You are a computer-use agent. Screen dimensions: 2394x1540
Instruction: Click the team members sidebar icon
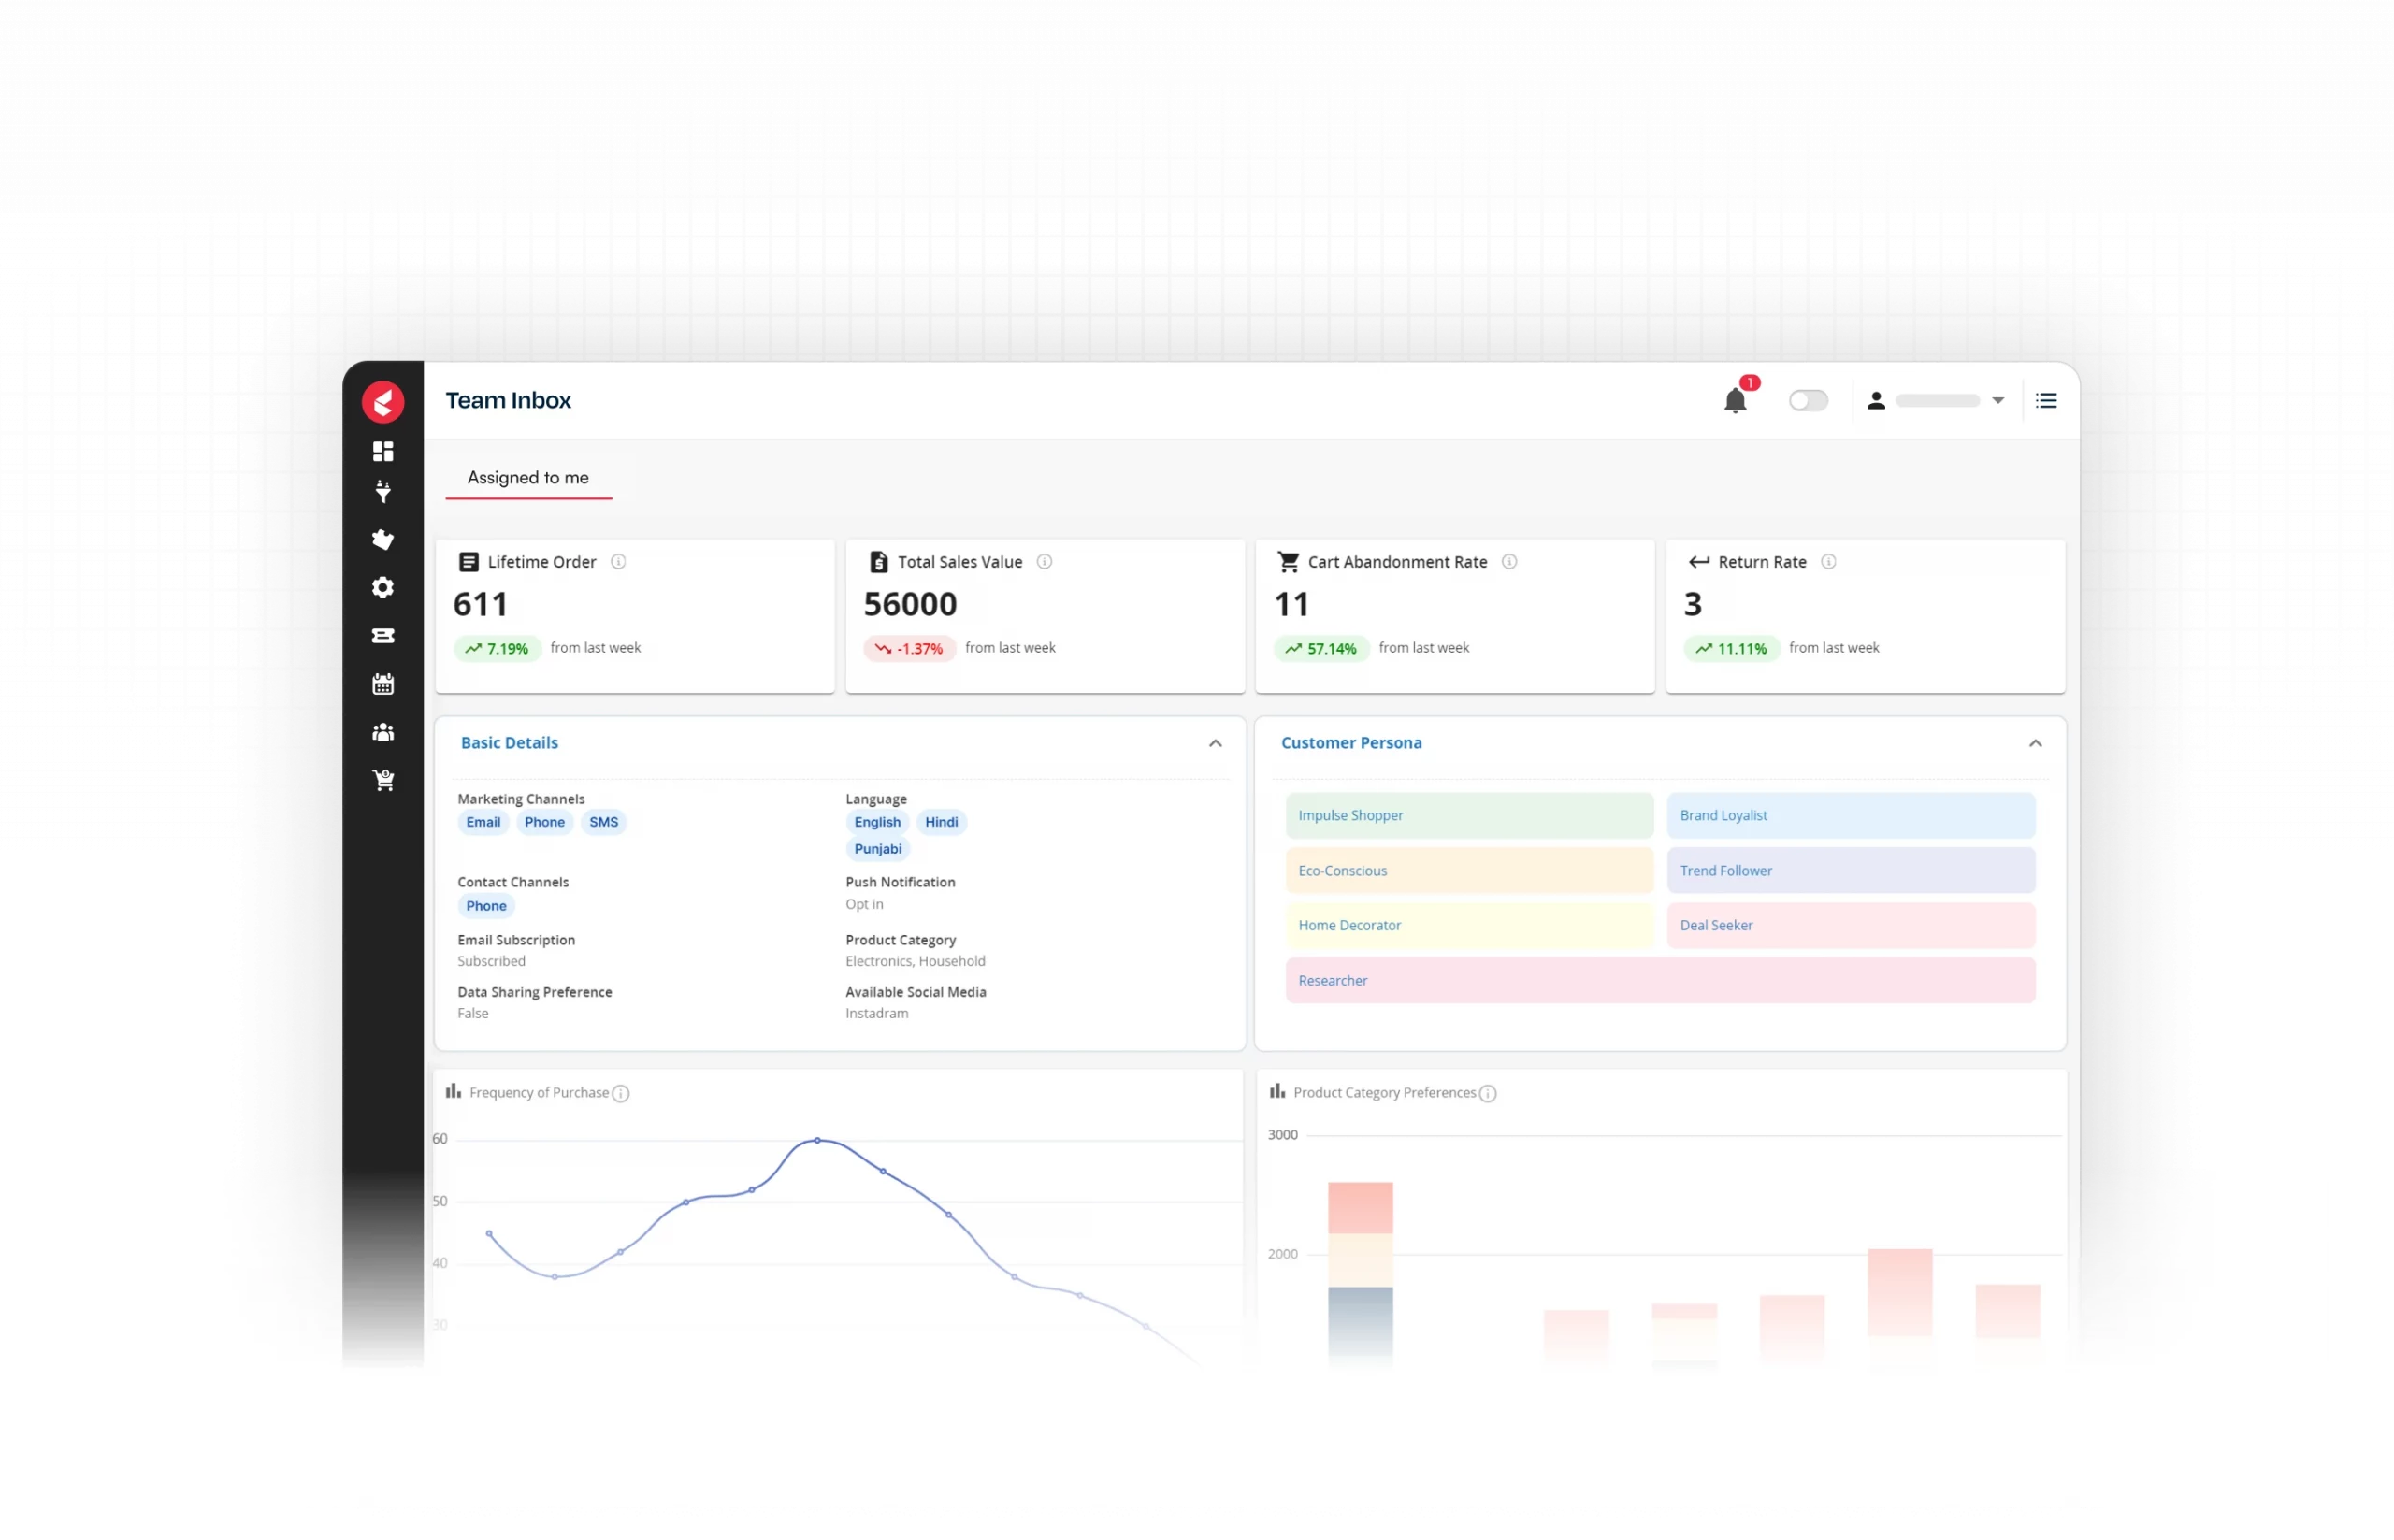point(383,732)
